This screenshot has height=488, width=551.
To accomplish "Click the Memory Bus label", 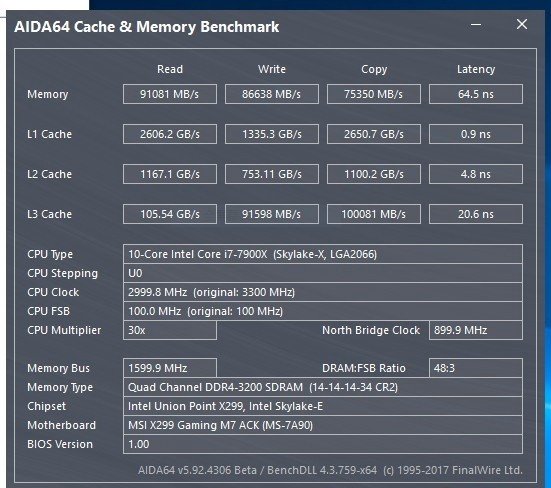I will click(x=58, y=368).
